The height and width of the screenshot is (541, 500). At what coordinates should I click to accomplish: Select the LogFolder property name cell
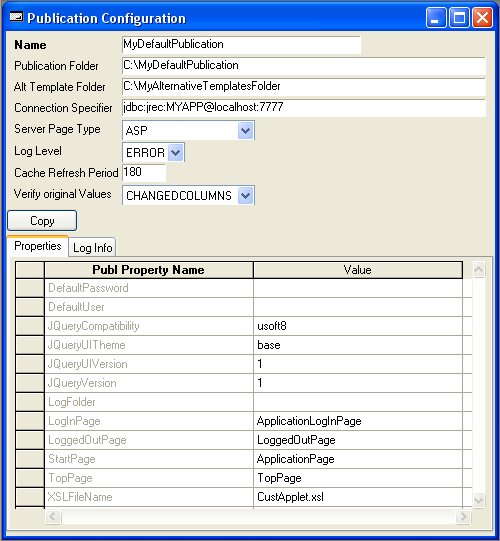click(x=149, y=402)
